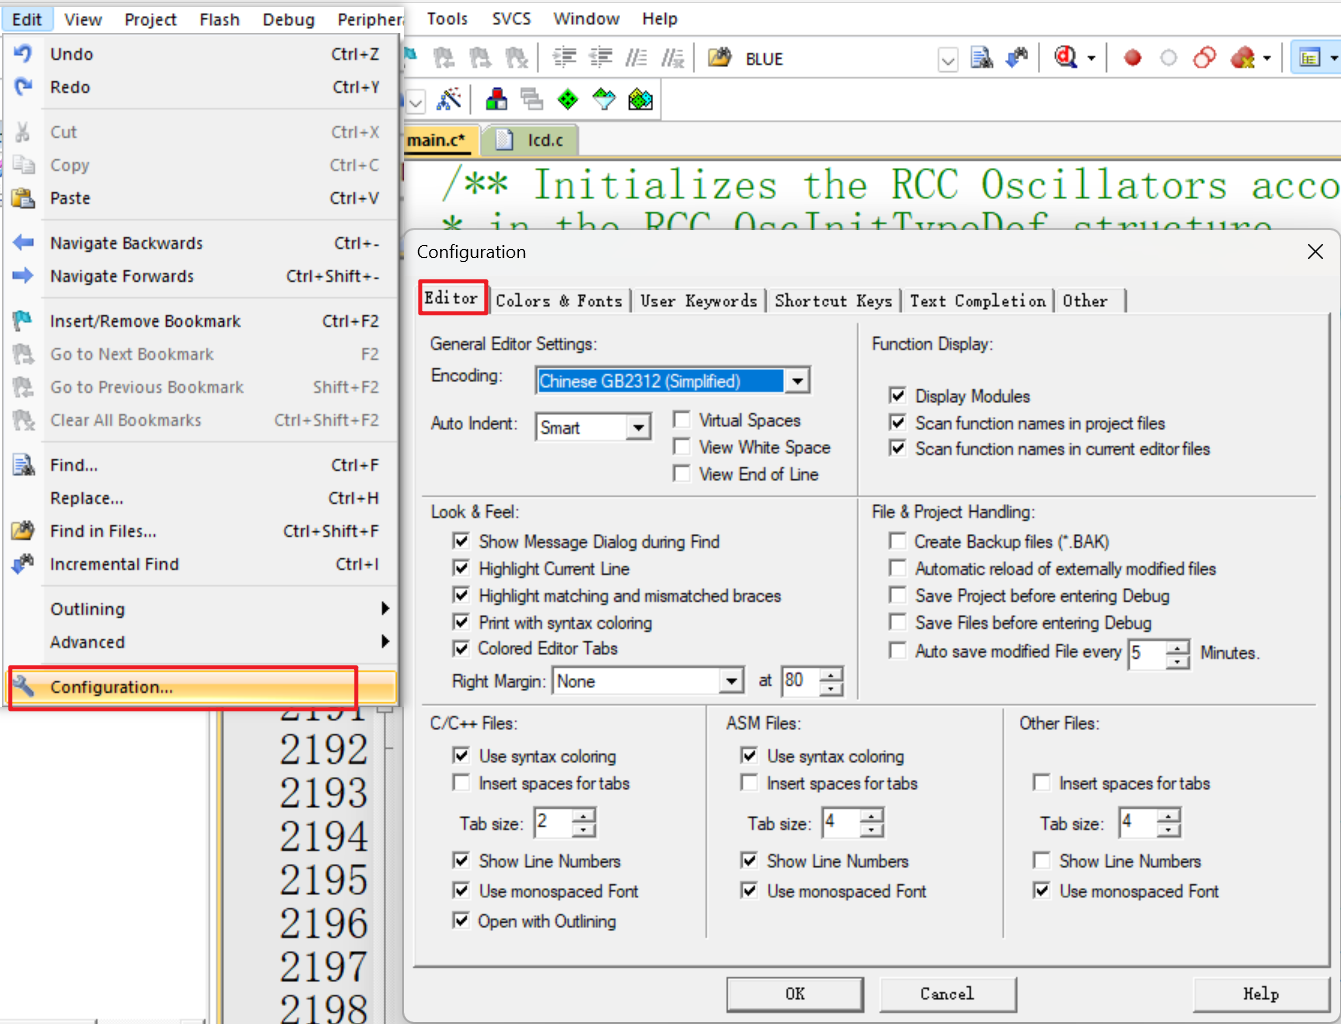This screenshot has width=1341, height=1024.
Task: Expand the Auto Indent Smart dropdown
Action: coord(638,428)
